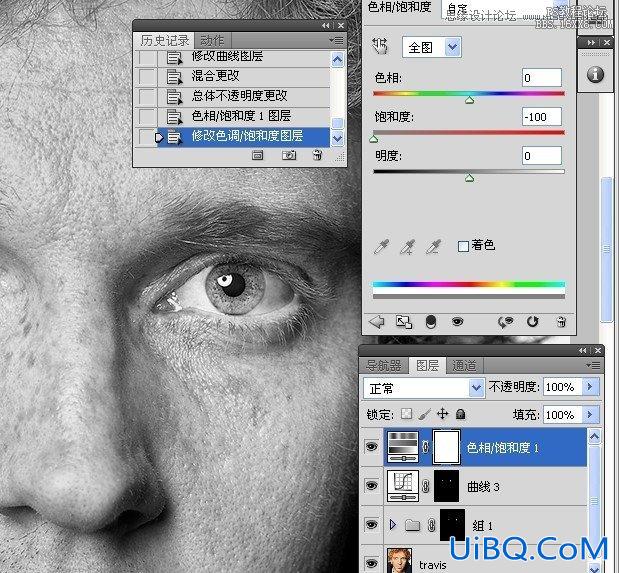
Task: Click the reset adjustment icon
Action: 533,322
